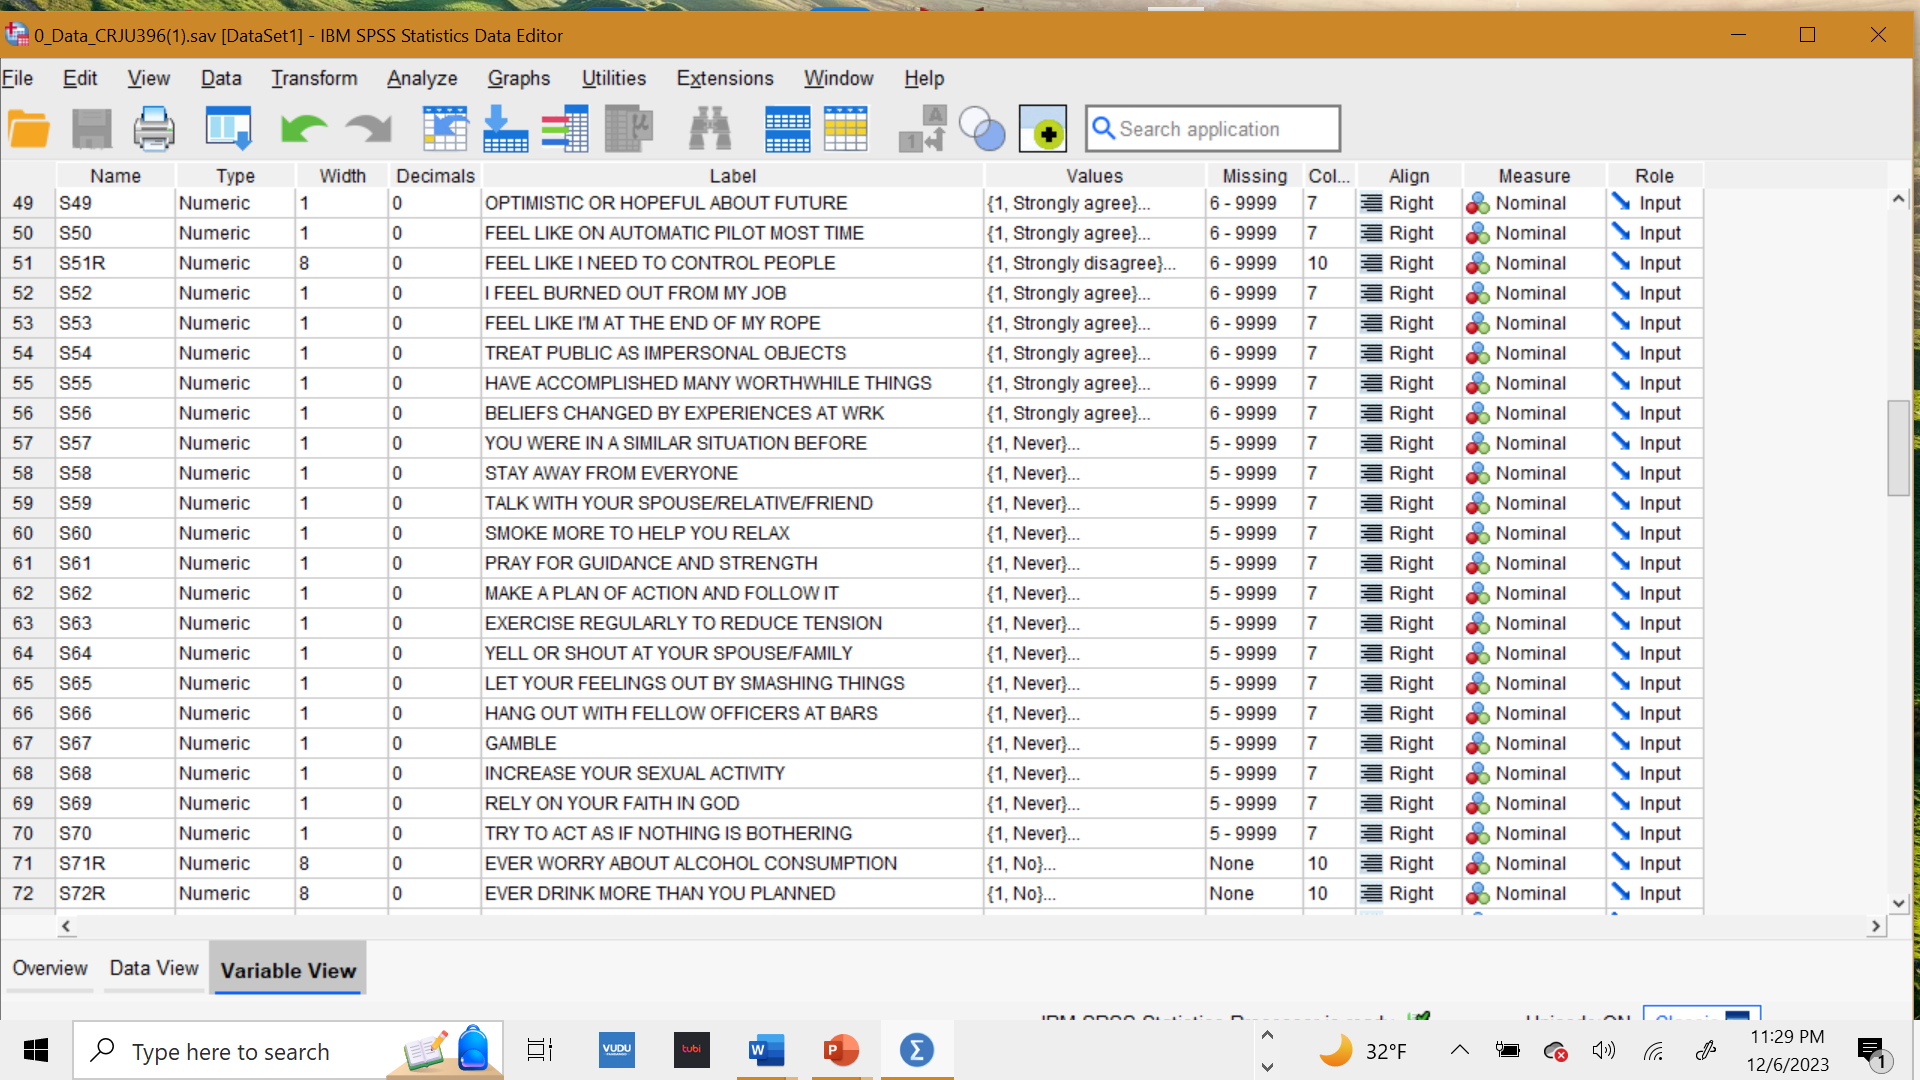Open the Transform menu

pyautogui.click(x=314, y=78)
